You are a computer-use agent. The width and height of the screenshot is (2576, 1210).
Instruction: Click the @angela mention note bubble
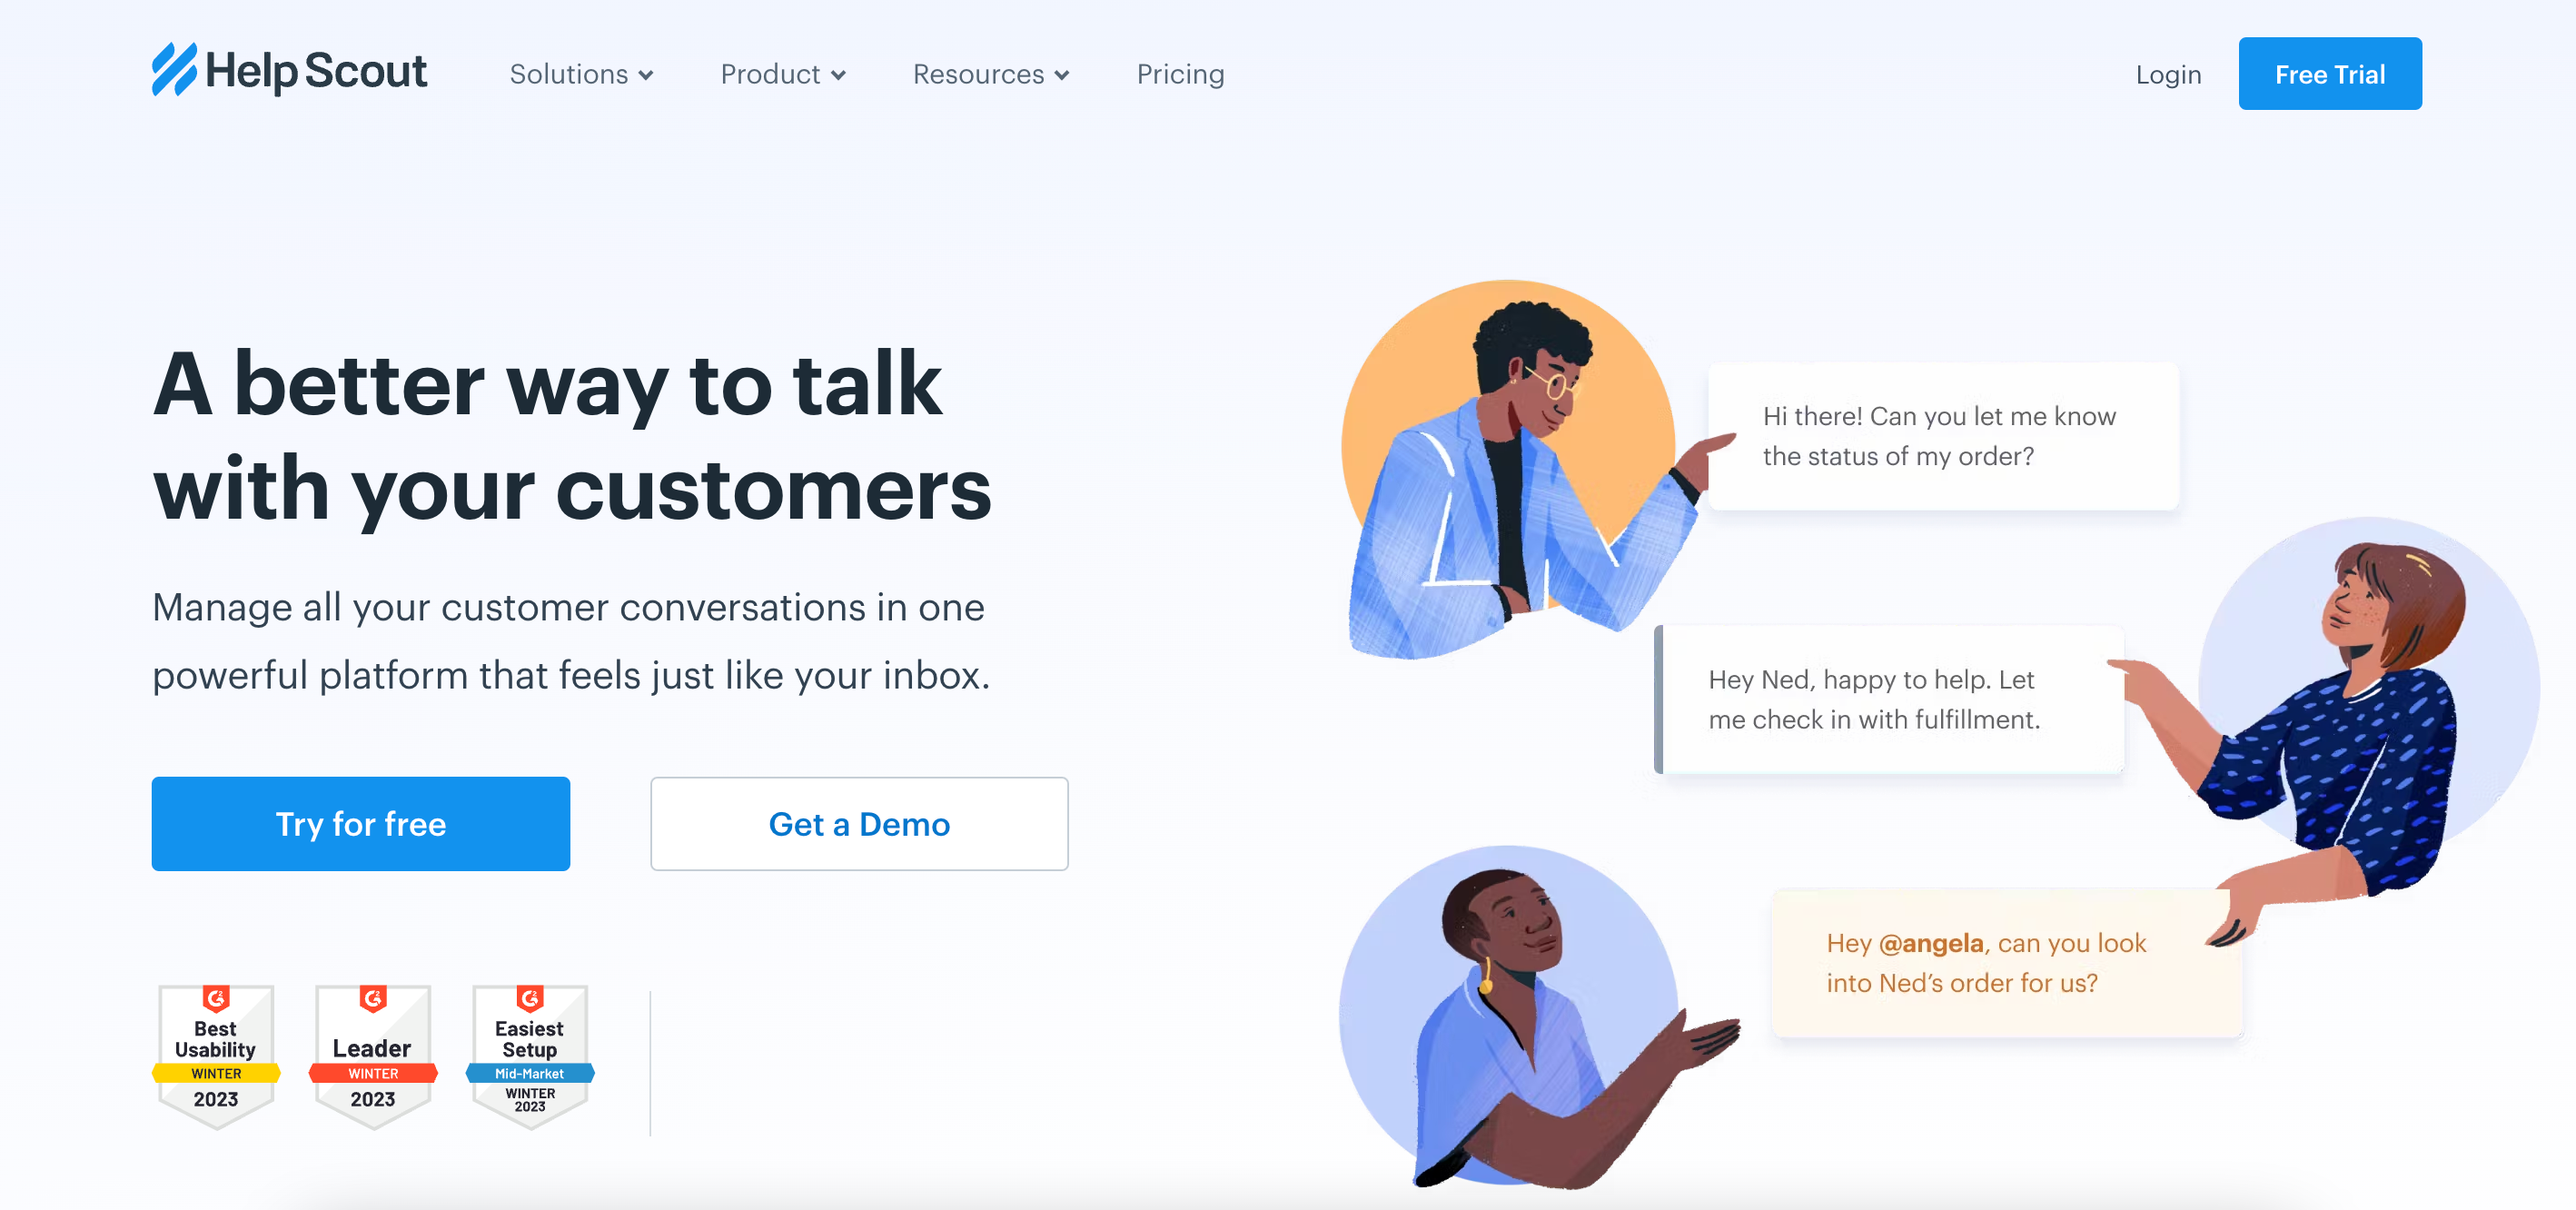click(2006, 963)
